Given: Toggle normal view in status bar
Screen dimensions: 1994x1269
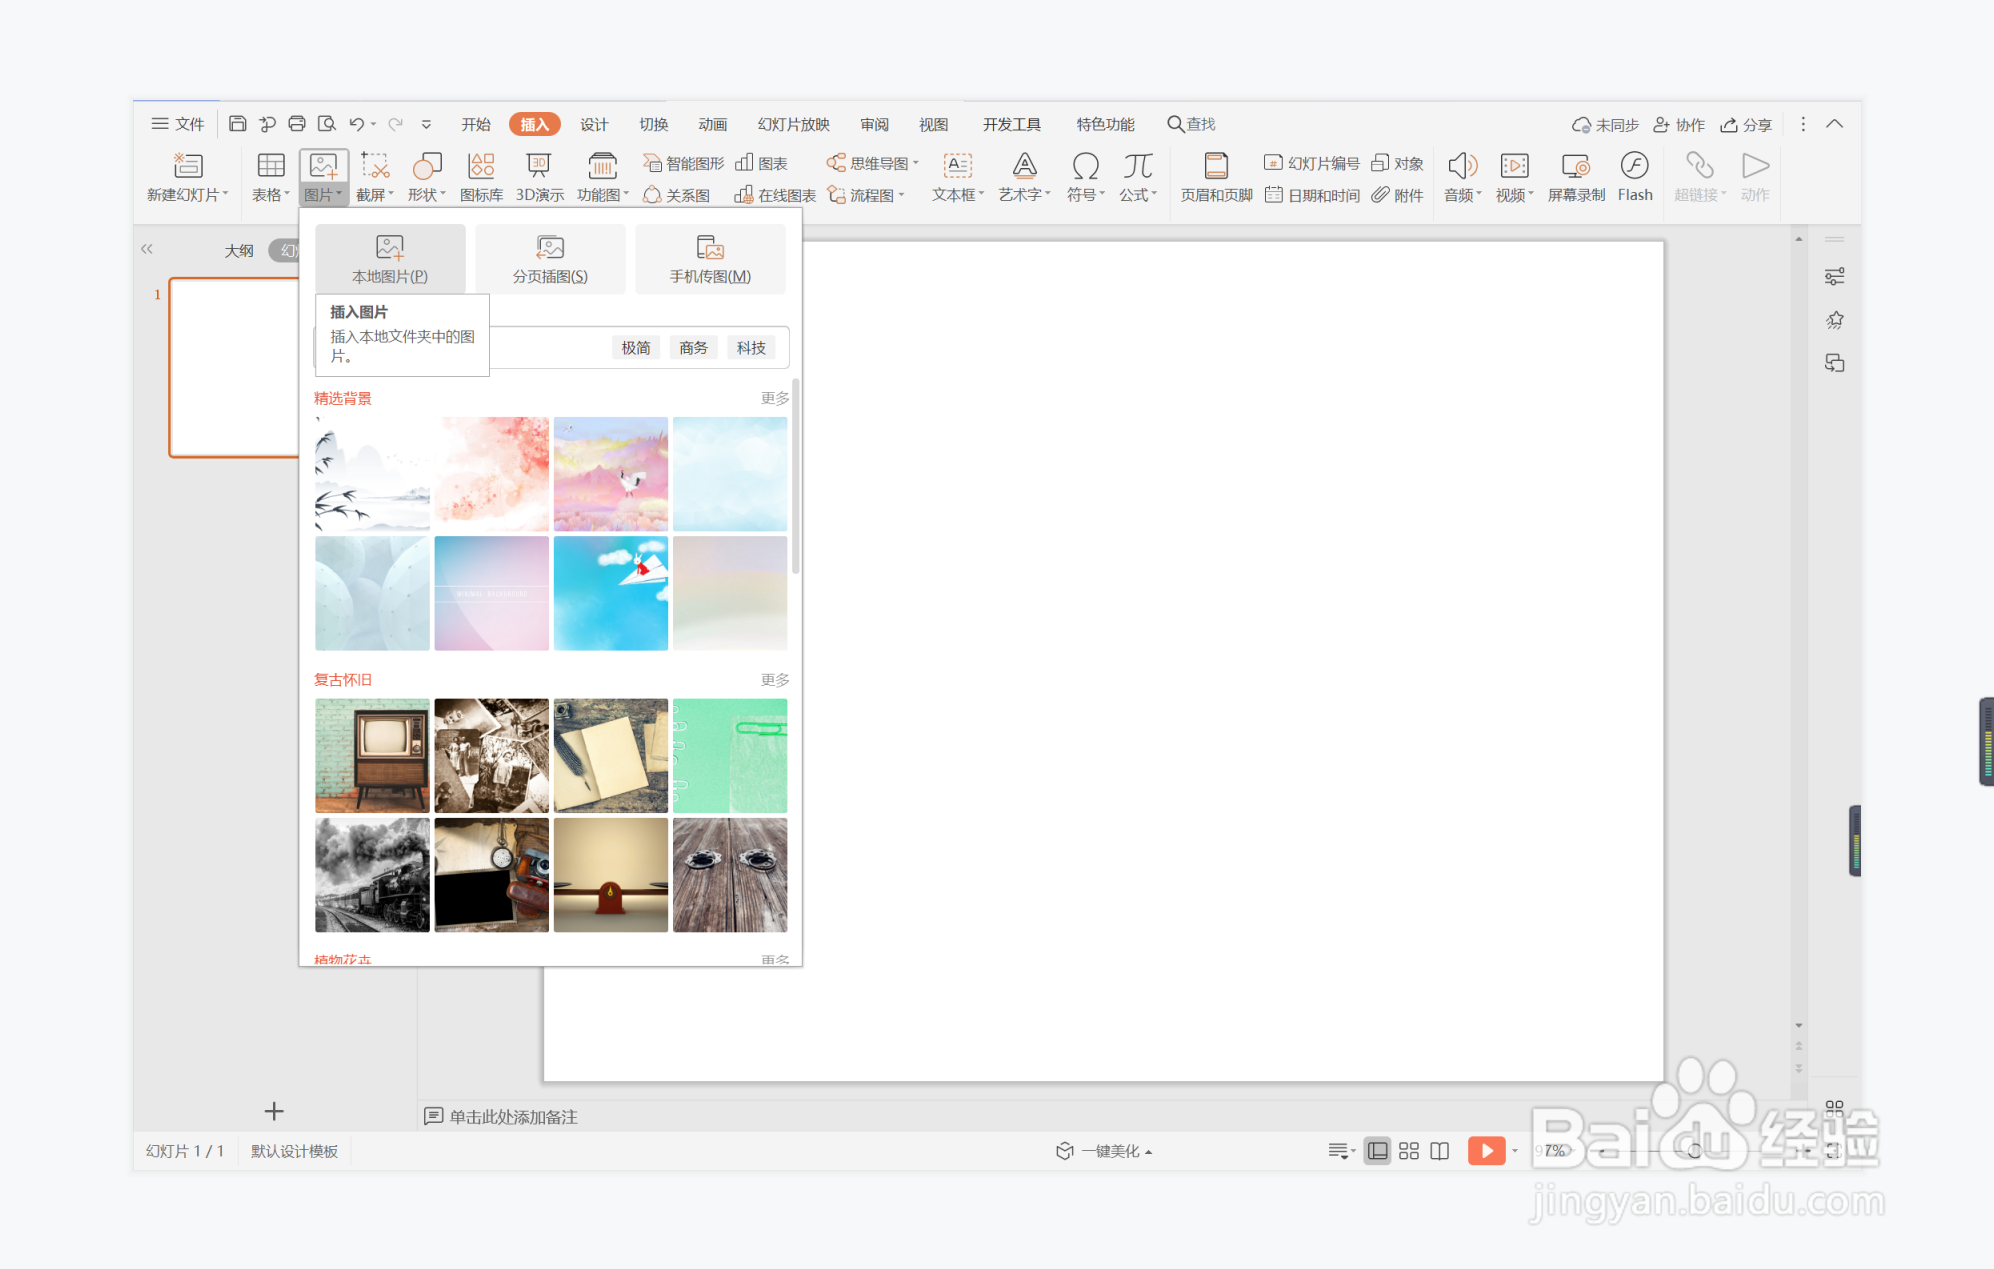Looking at the screenshot, I should pyautogui.click(x=1377, y=1151).
